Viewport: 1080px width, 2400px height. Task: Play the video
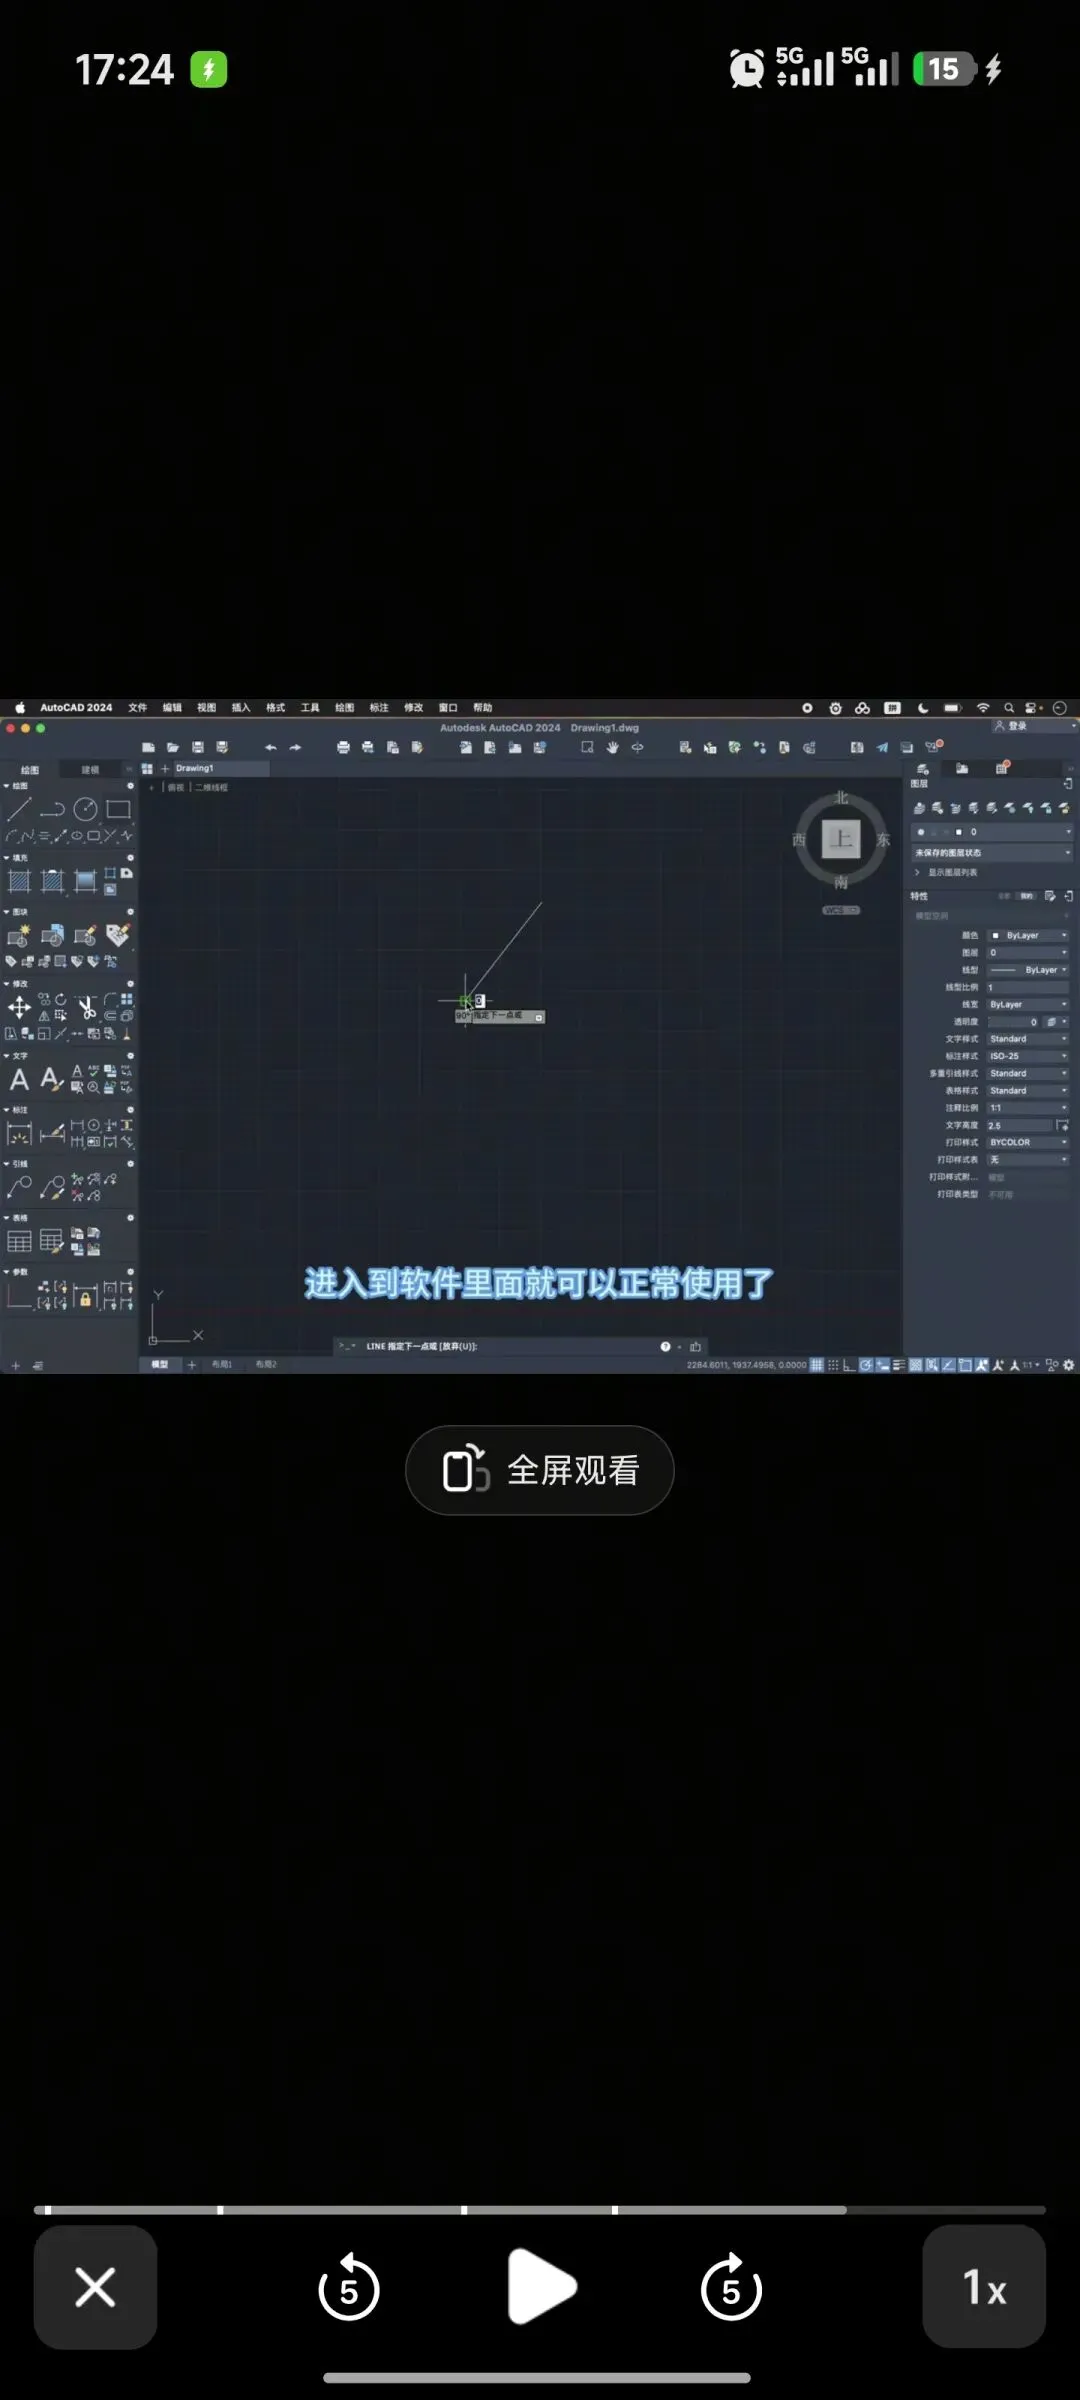coord(540,2286)
